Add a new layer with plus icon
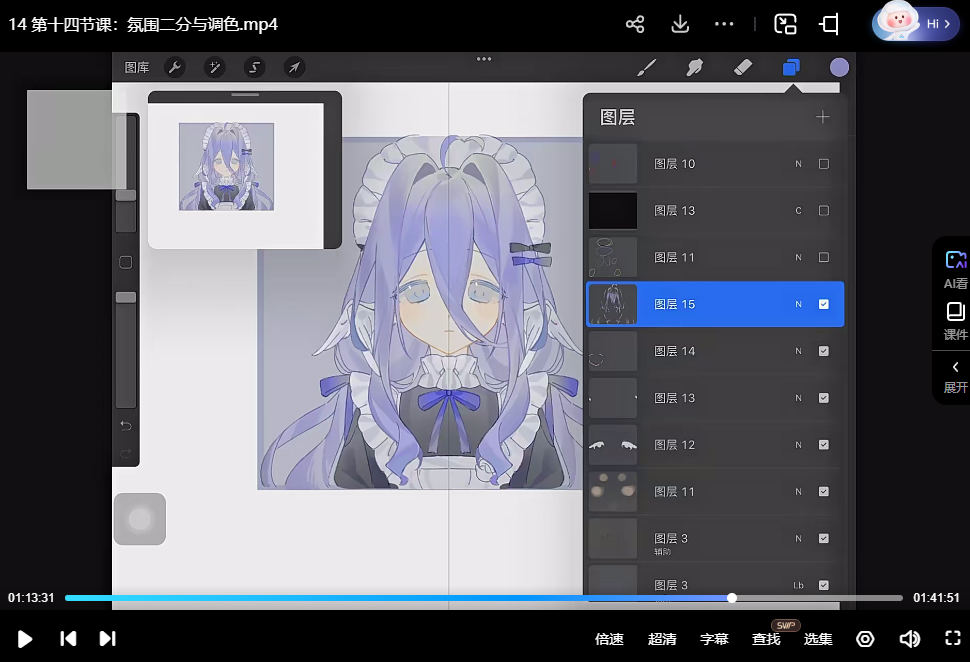 click(x=822, y=117)
